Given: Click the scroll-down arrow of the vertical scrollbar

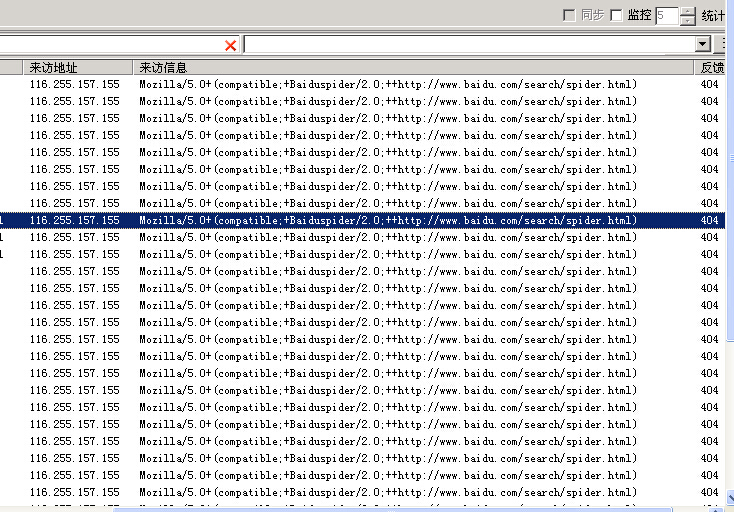Looking at the screenshot, I should coord(730,497).
